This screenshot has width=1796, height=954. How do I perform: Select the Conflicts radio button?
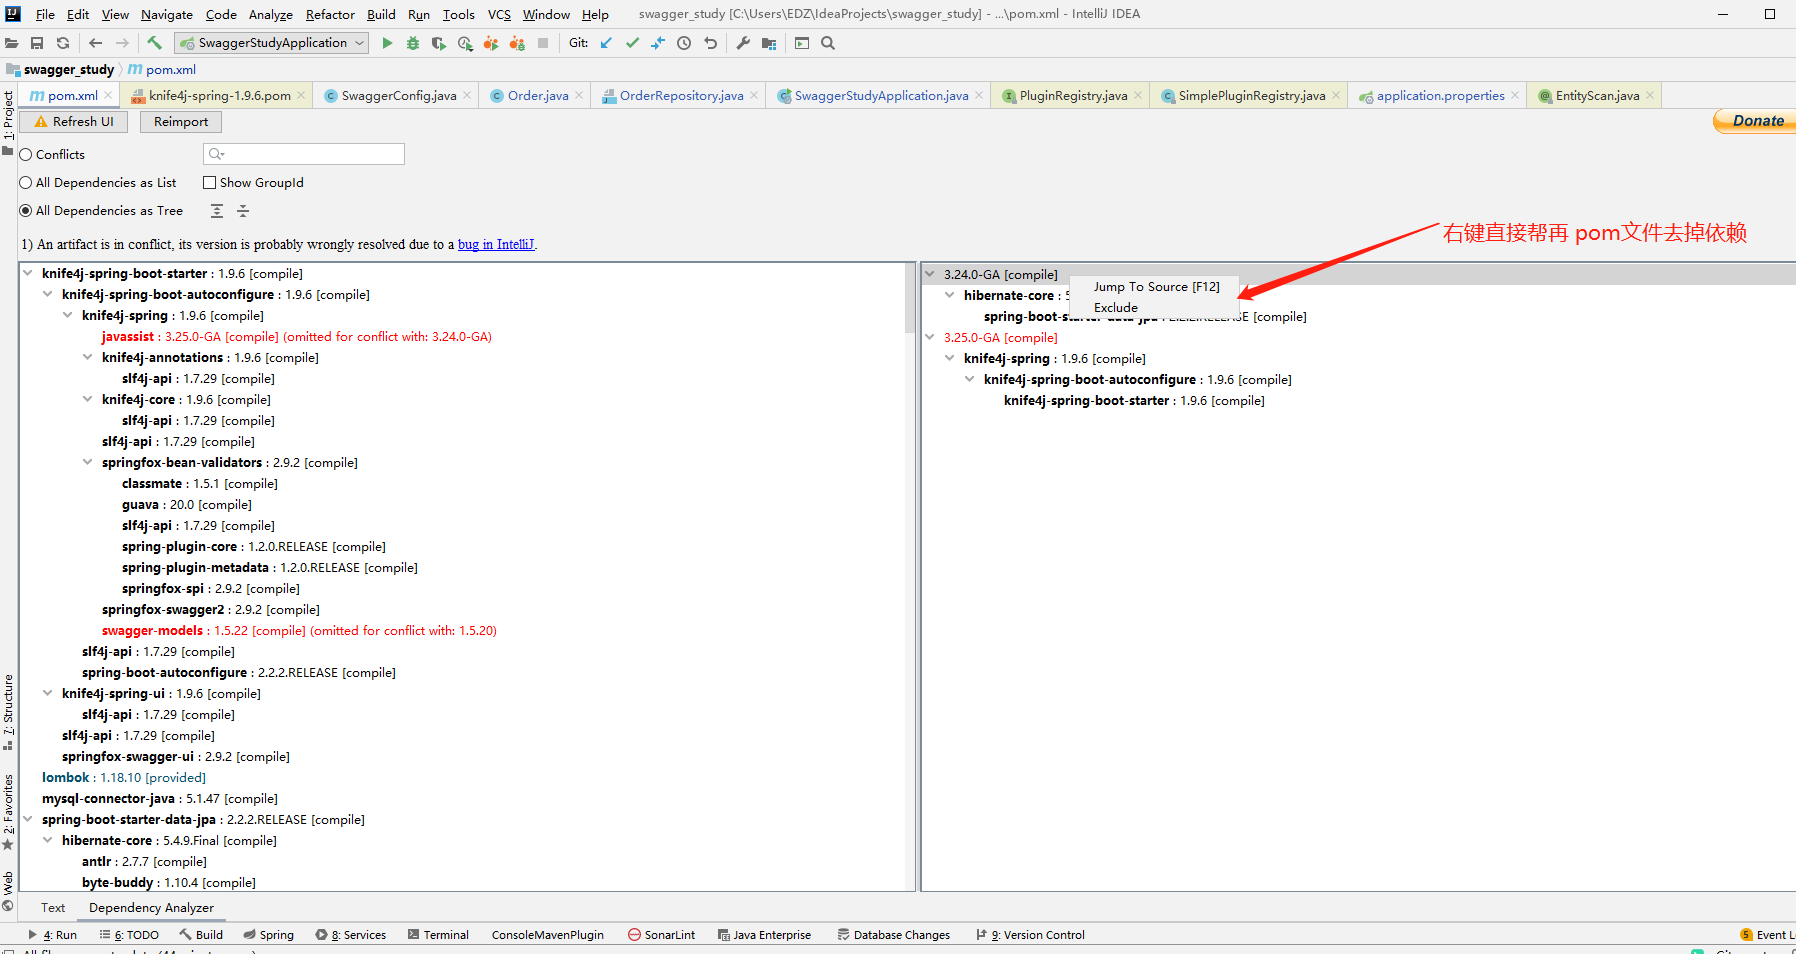tap(26, 154)
